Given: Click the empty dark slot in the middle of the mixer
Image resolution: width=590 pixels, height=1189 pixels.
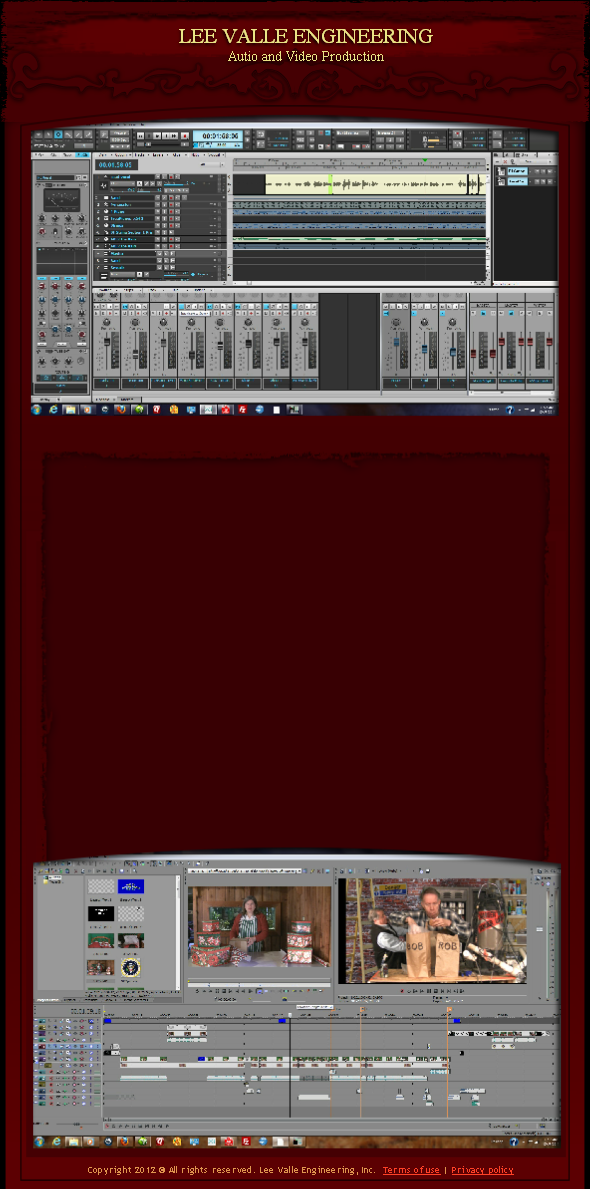Looking at the screenshot, I should 349,341.
